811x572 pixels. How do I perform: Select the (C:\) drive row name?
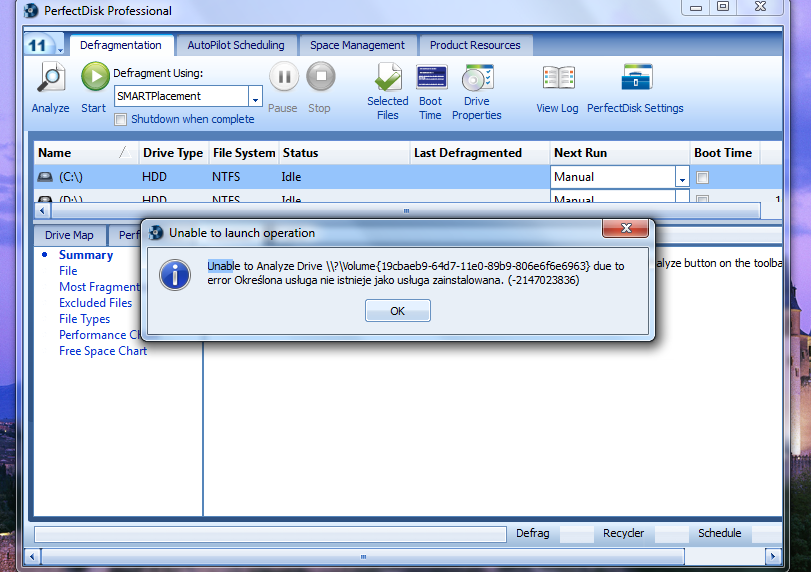click(x=71, y=177)
